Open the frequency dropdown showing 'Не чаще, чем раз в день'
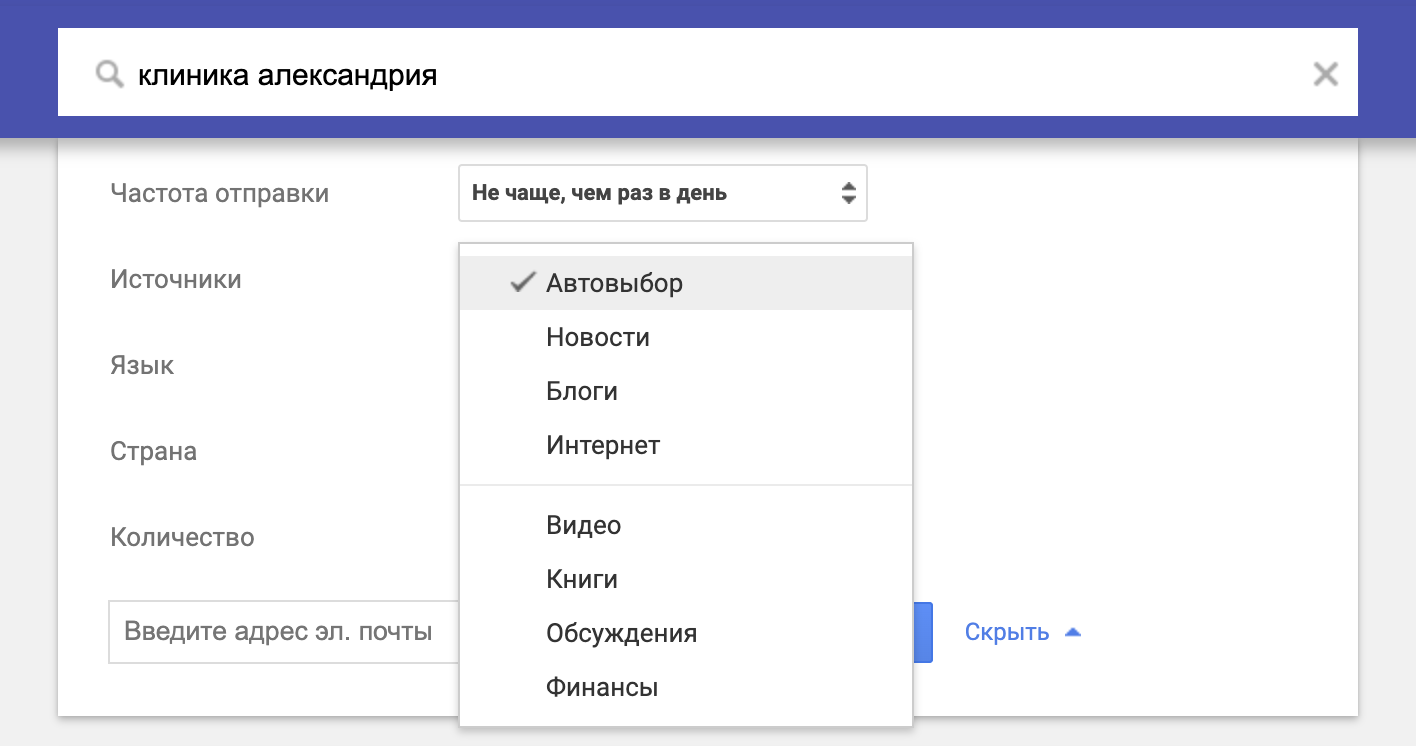 tap(663, 192)
